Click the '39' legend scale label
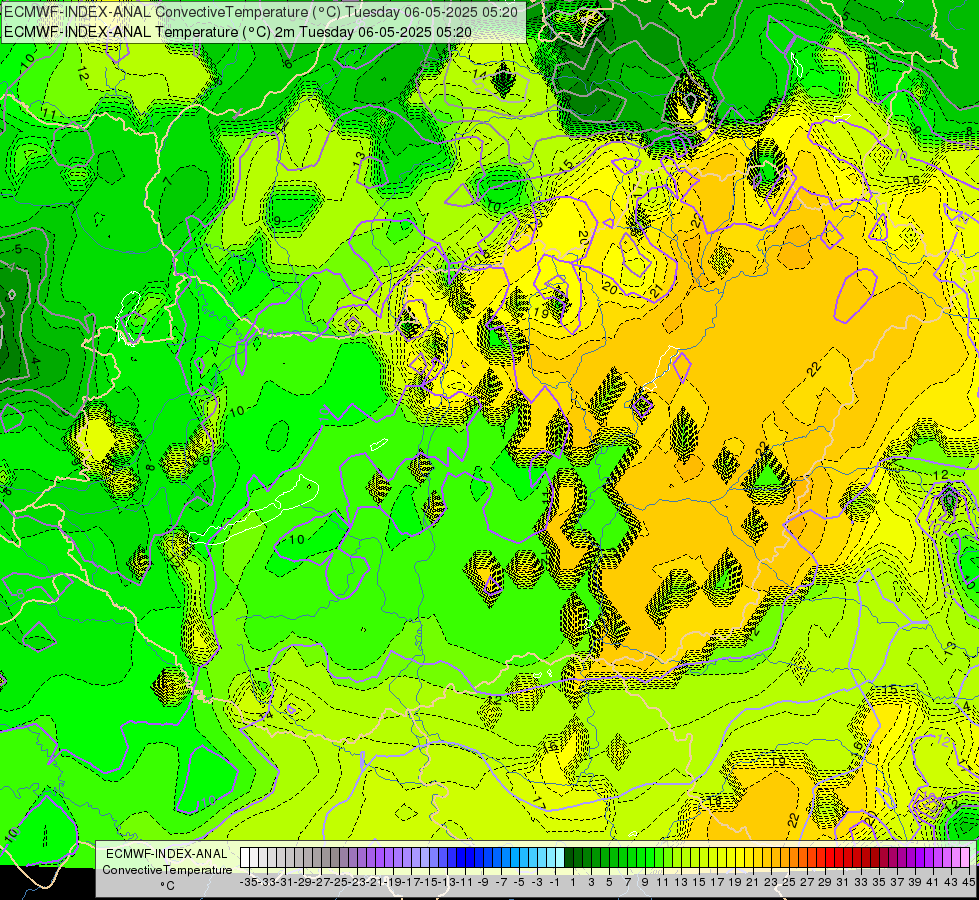This screenshot has width=979, height=900. tap(915, 882)
